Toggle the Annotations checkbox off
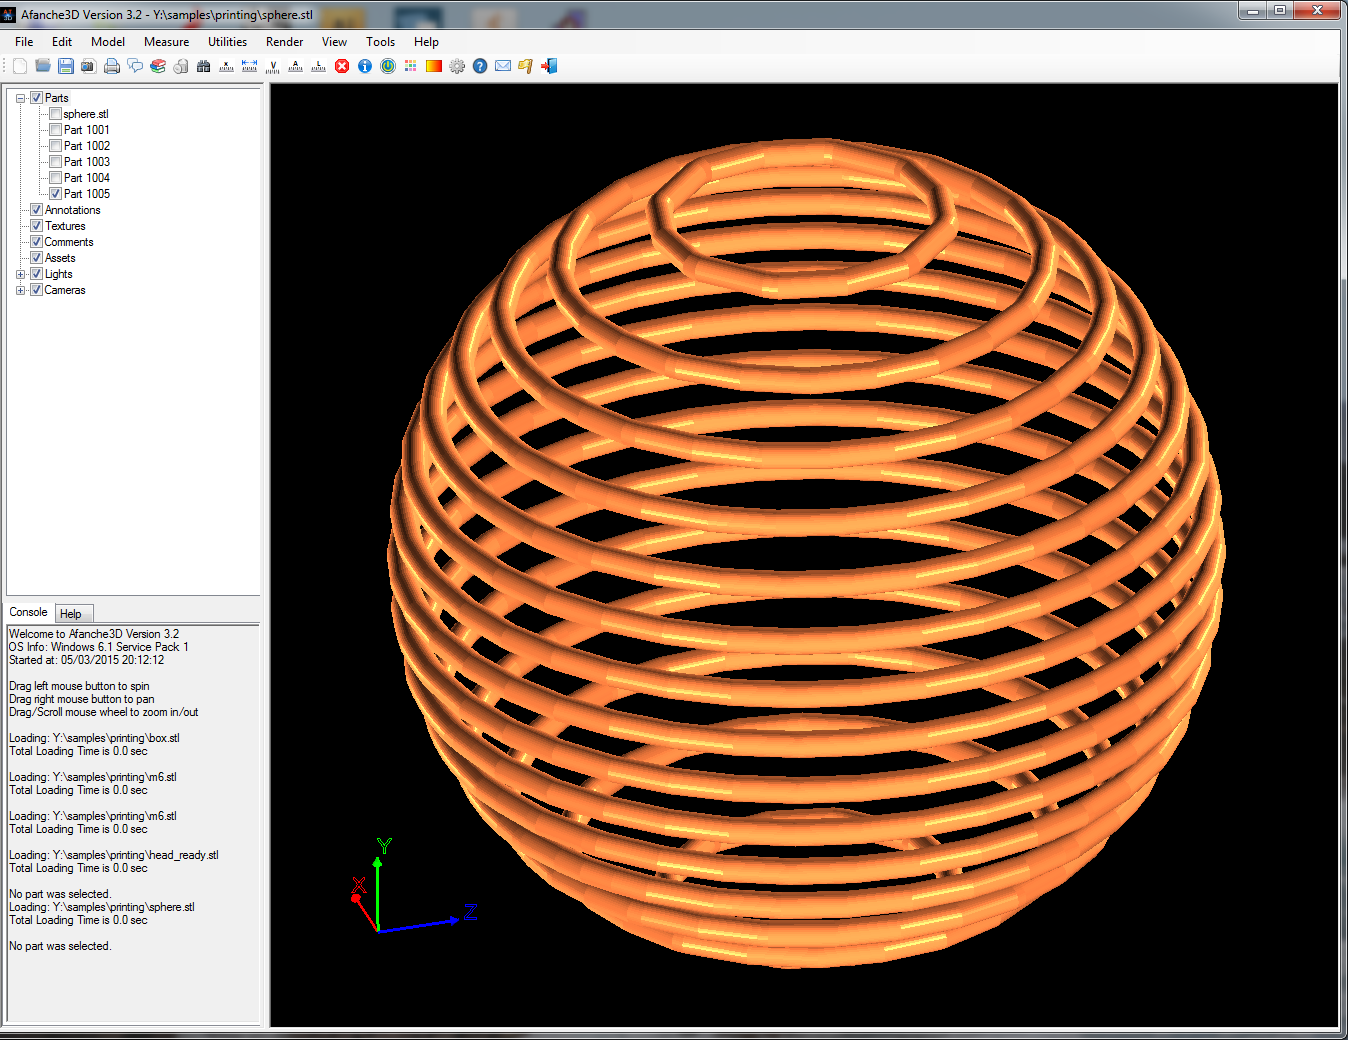Image resolution: width=1348 pixels, height=1040 pixels. [x=37, y=210]
